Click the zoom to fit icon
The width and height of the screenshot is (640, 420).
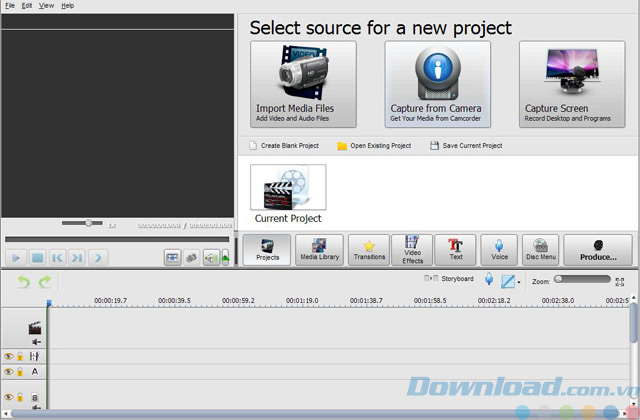[620, 282]
